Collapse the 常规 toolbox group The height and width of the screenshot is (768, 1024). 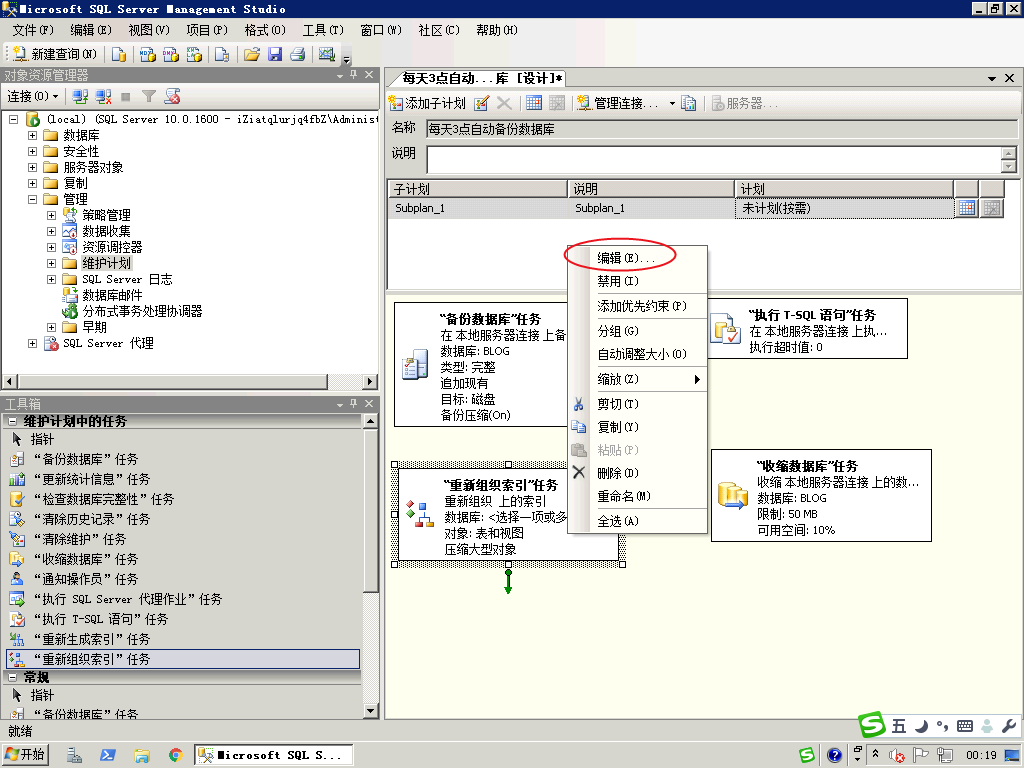(x=12, y=677)
